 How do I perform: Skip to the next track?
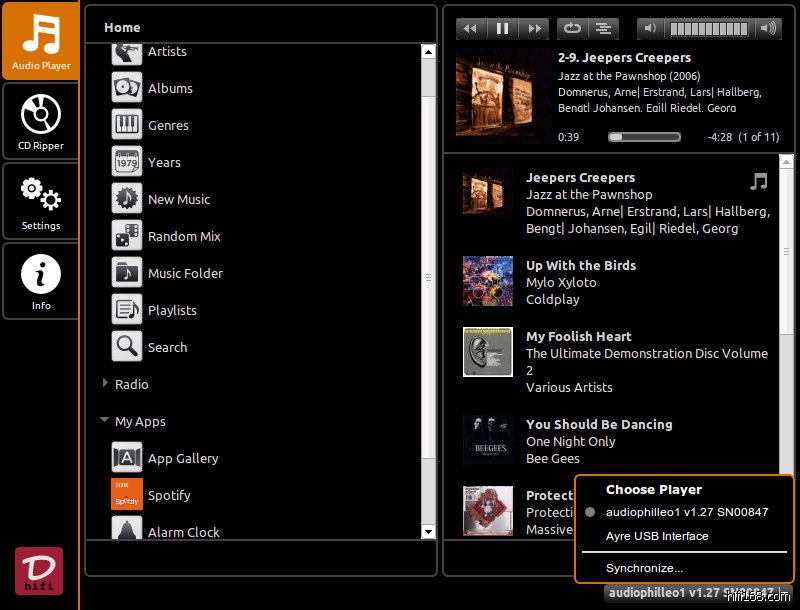(x=535, y=29)
